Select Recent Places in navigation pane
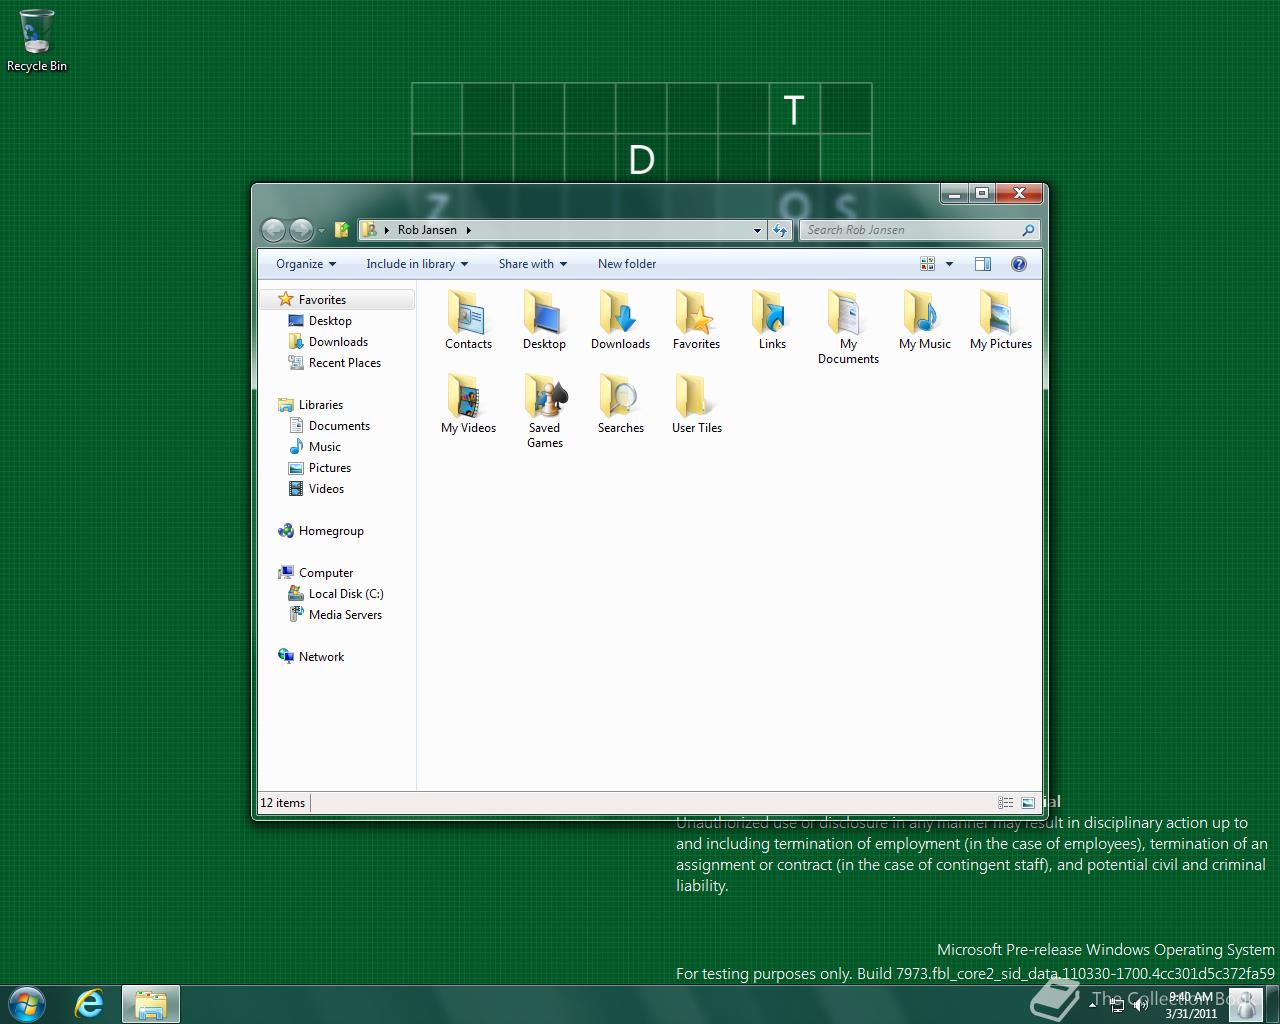This screenshot has width=1280, height=1024. click(x=345, y=363)
